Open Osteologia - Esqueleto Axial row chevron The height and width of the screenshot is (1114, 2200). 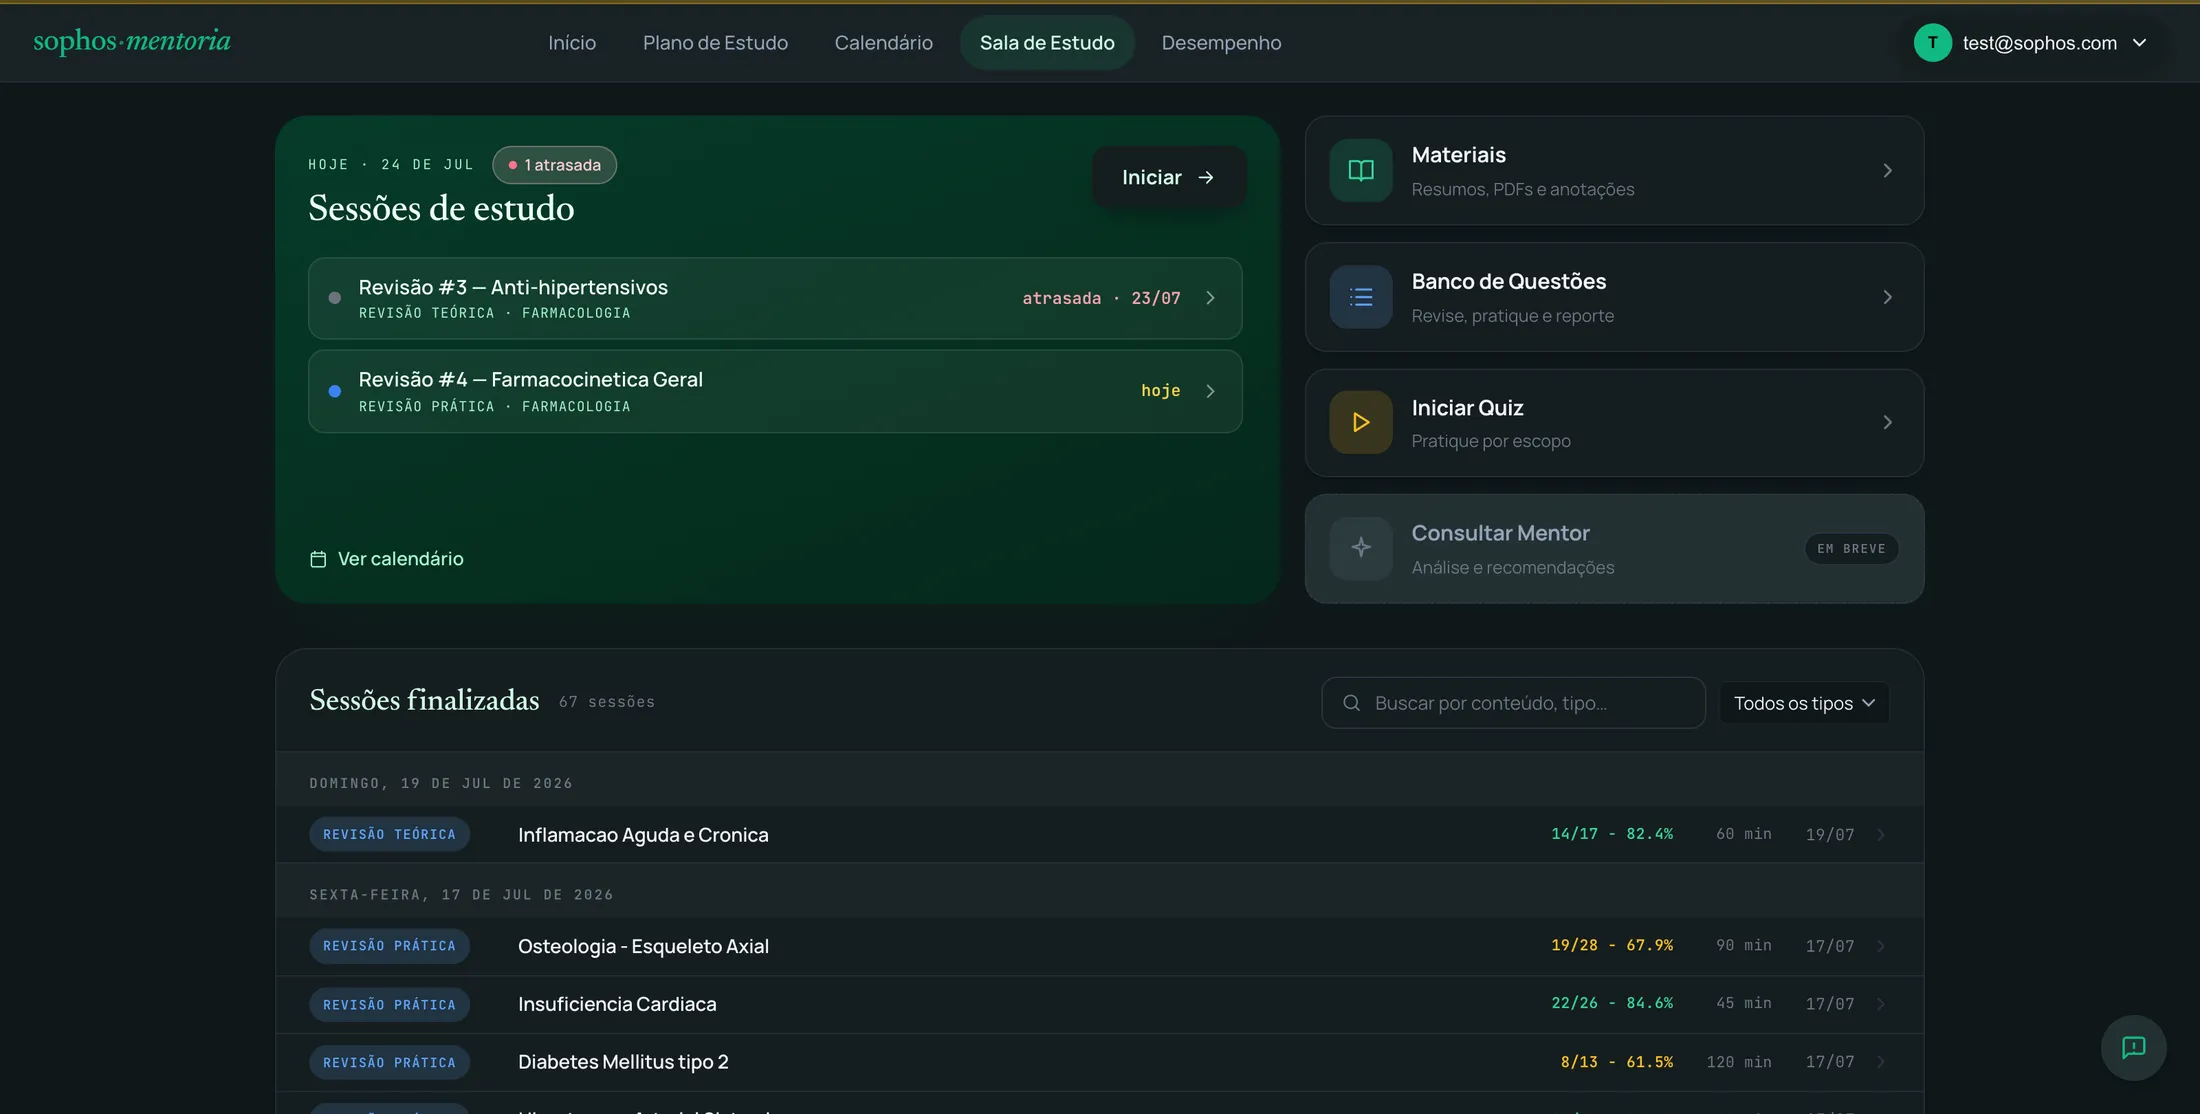coord(1880,946)
